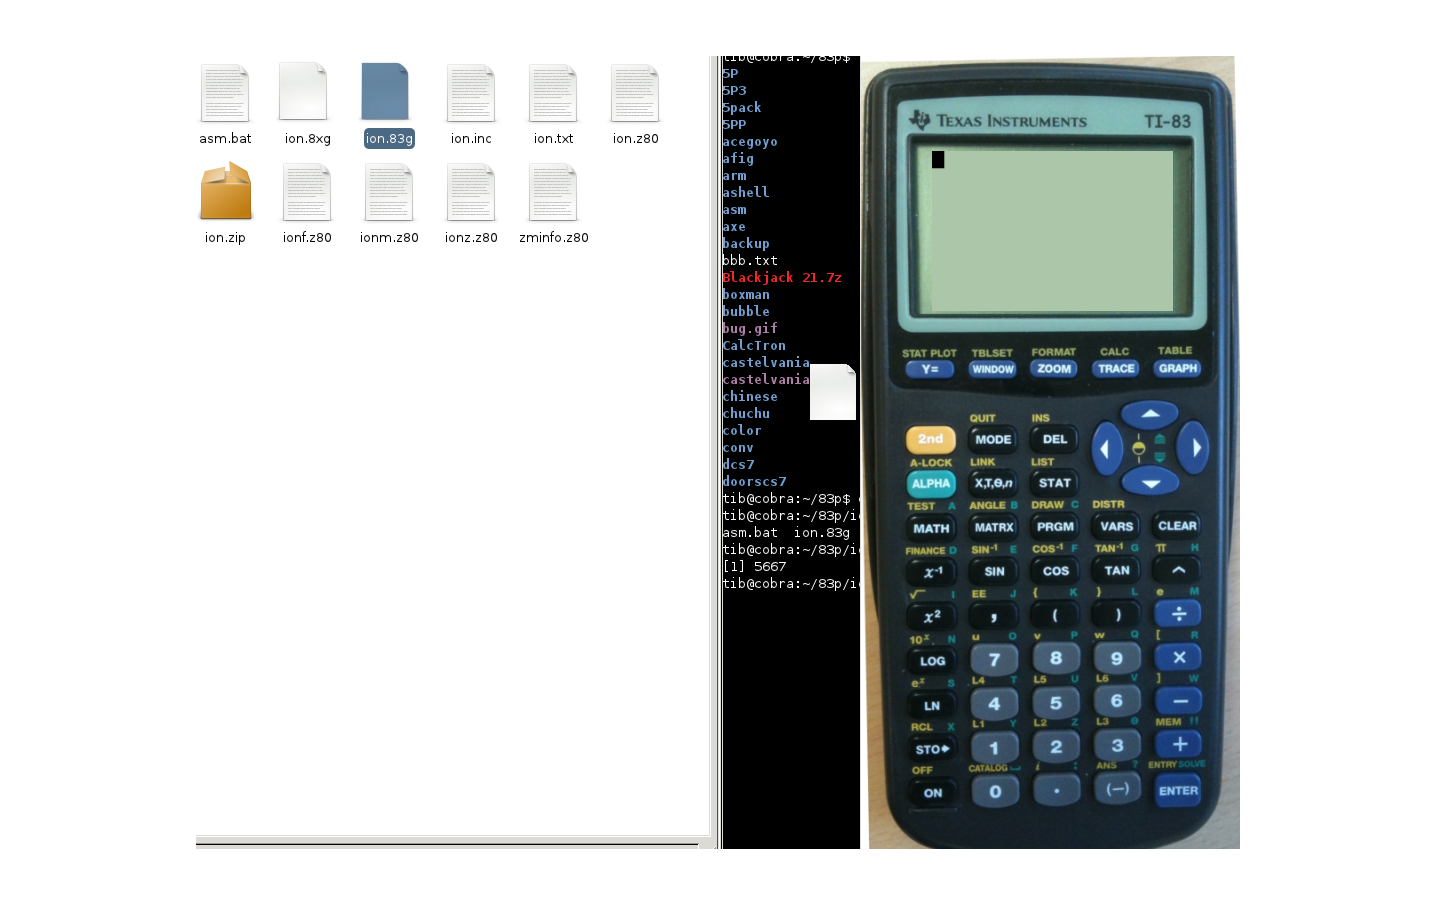Click the right arrow key on calculator
This screenshot has height=900, width=1440.
click(x=1194, y=448)
